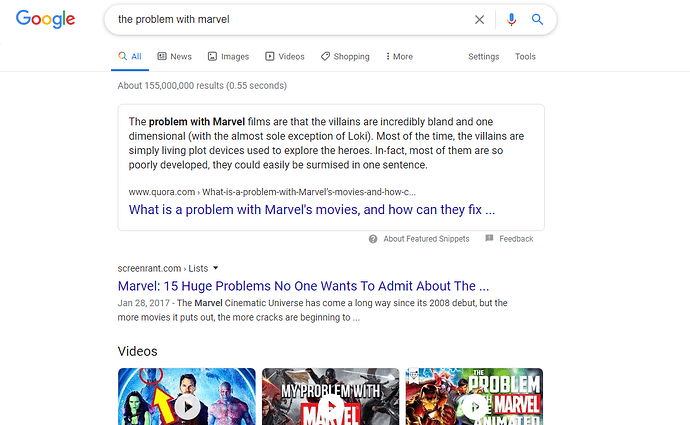Open the Tools filter menu

525,56
